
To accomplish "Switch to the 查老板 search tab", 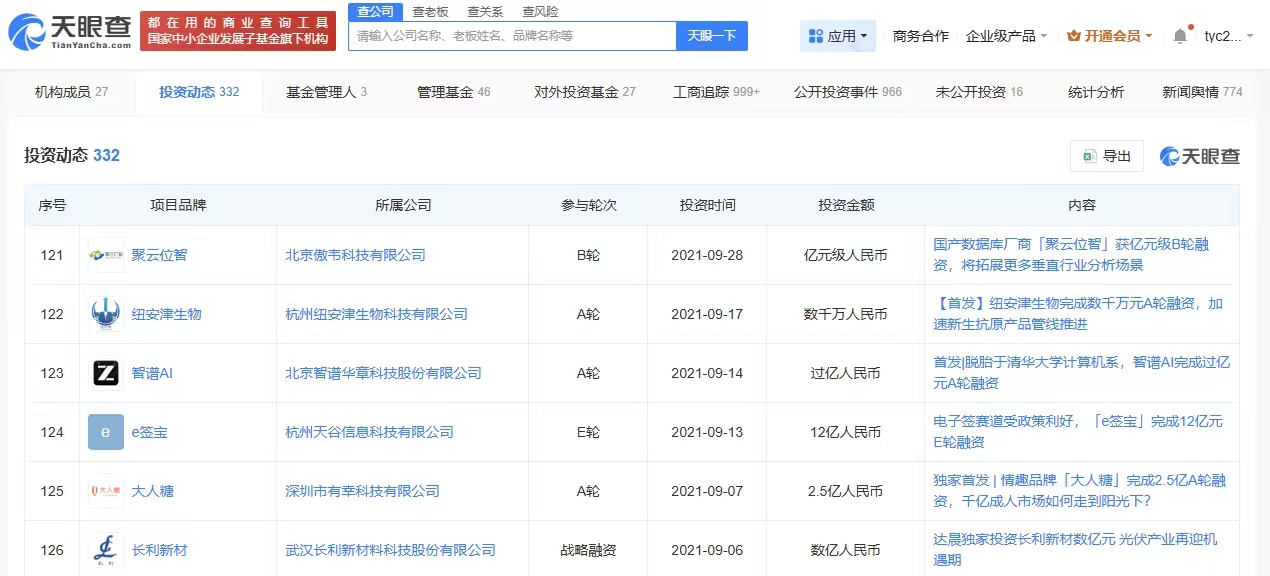I will click(432, 11).
